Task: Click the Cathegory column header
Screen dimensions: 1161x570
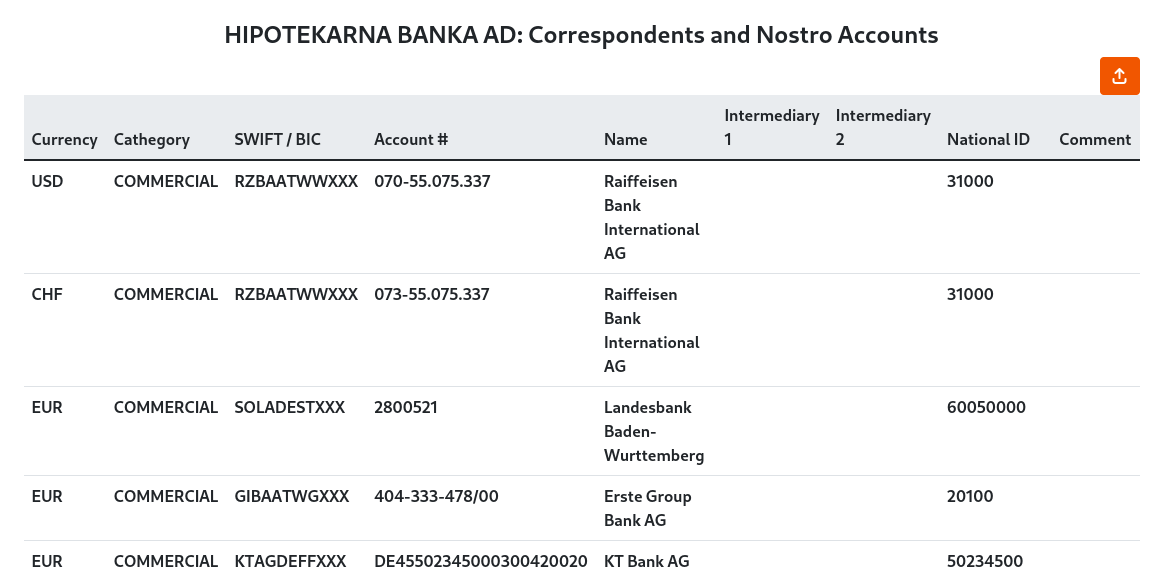Action: tap(151, 139)
